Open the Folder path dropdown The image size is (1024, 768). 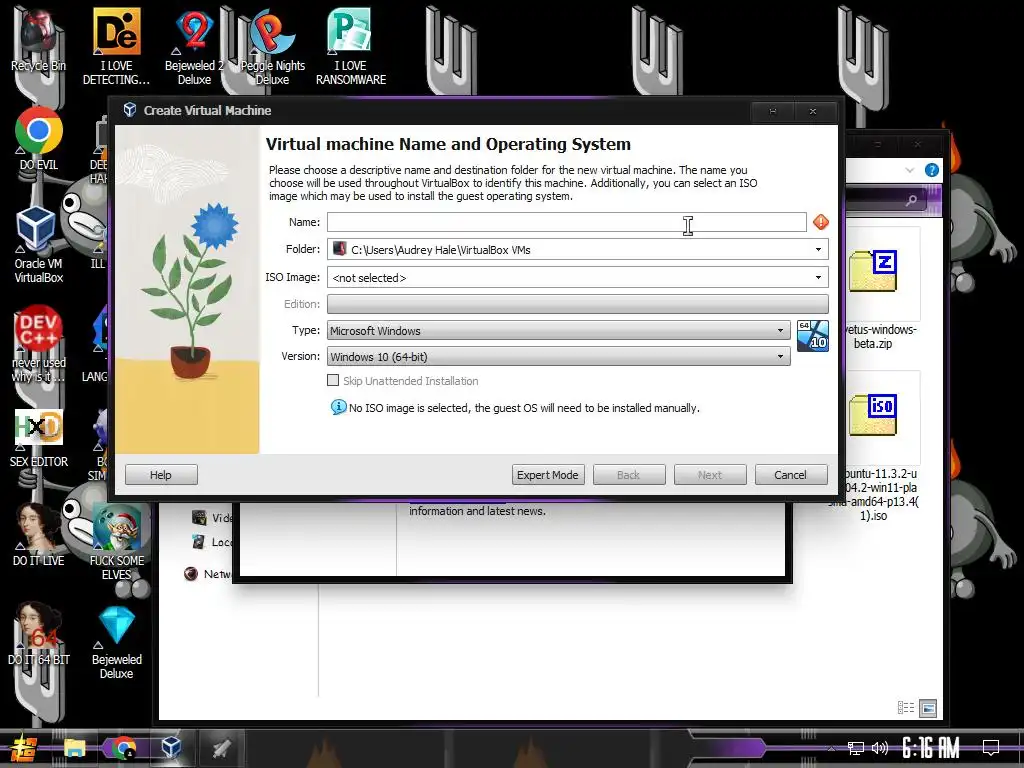(818, 249)
